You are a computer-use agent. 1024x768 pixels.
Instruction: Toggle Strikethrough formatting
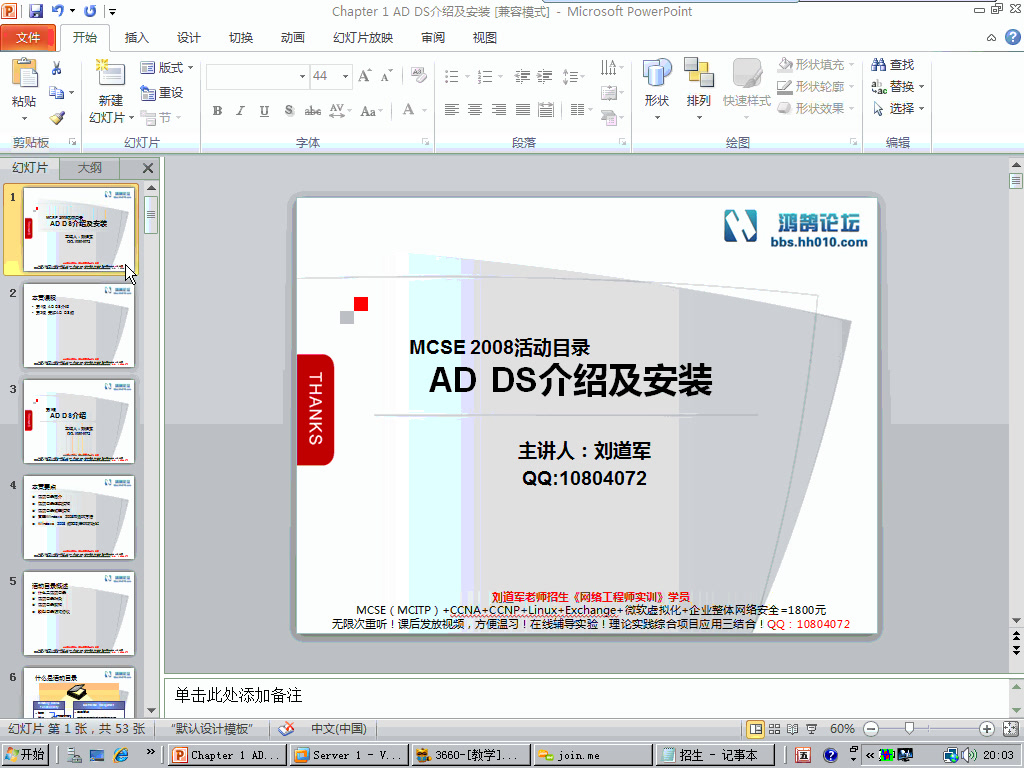click(x=313, y=111)
